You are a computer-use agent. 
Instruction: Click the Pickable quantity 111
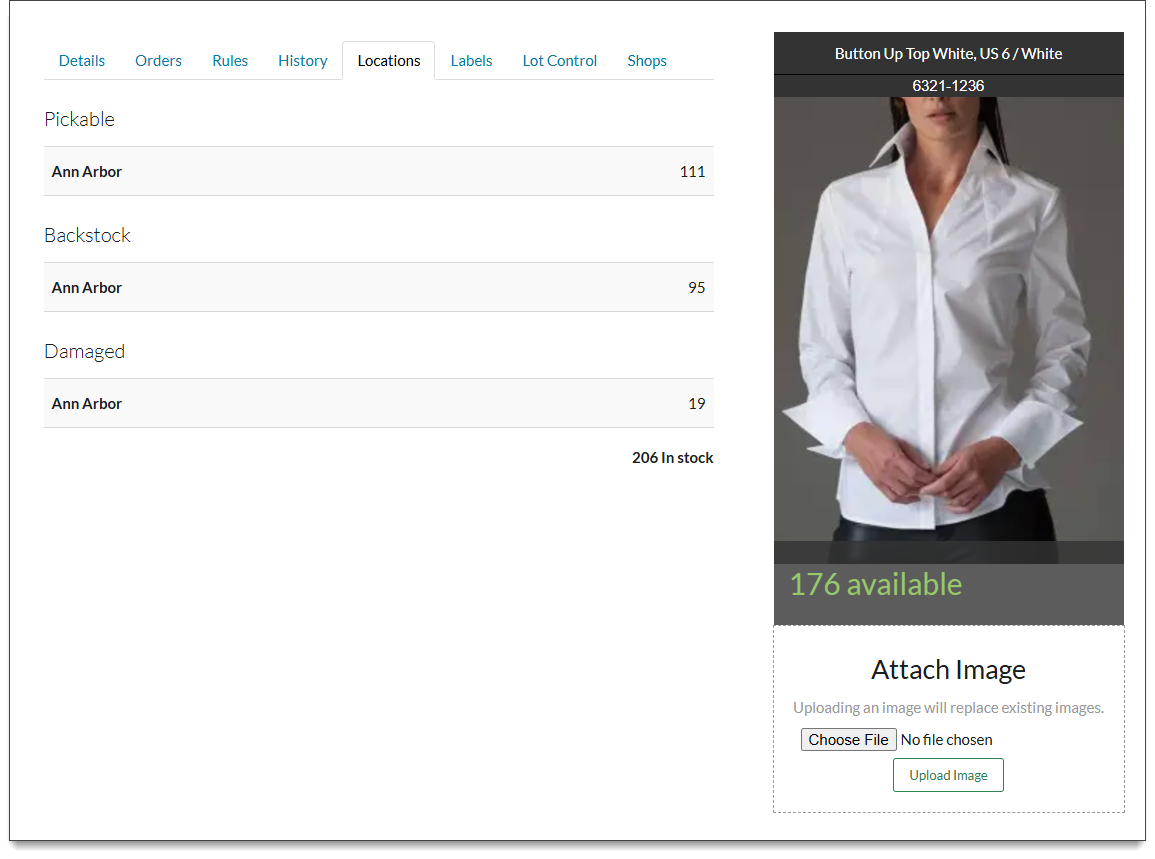[692, 172]
